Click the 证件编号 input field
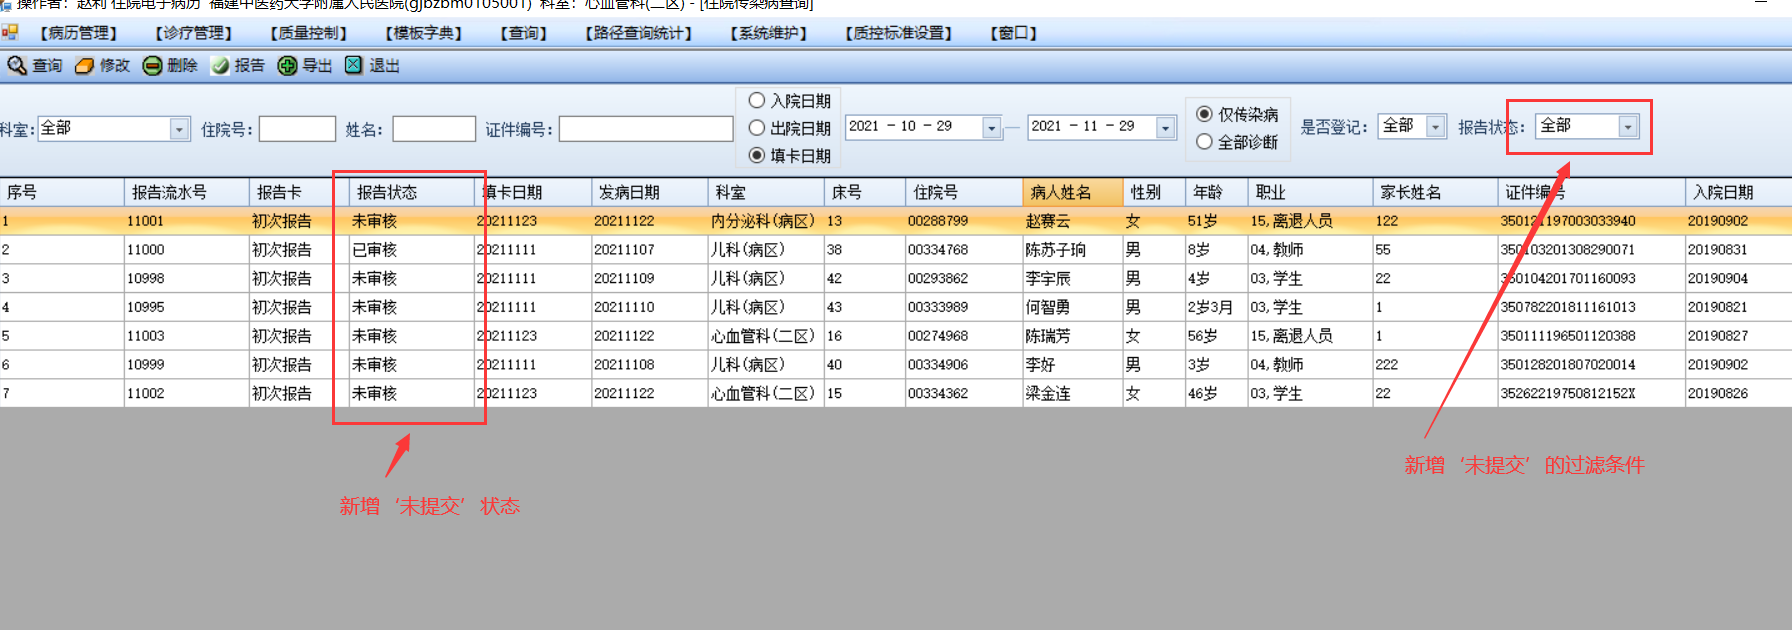Screen dimensions: 1792x630 click(646, 129)
